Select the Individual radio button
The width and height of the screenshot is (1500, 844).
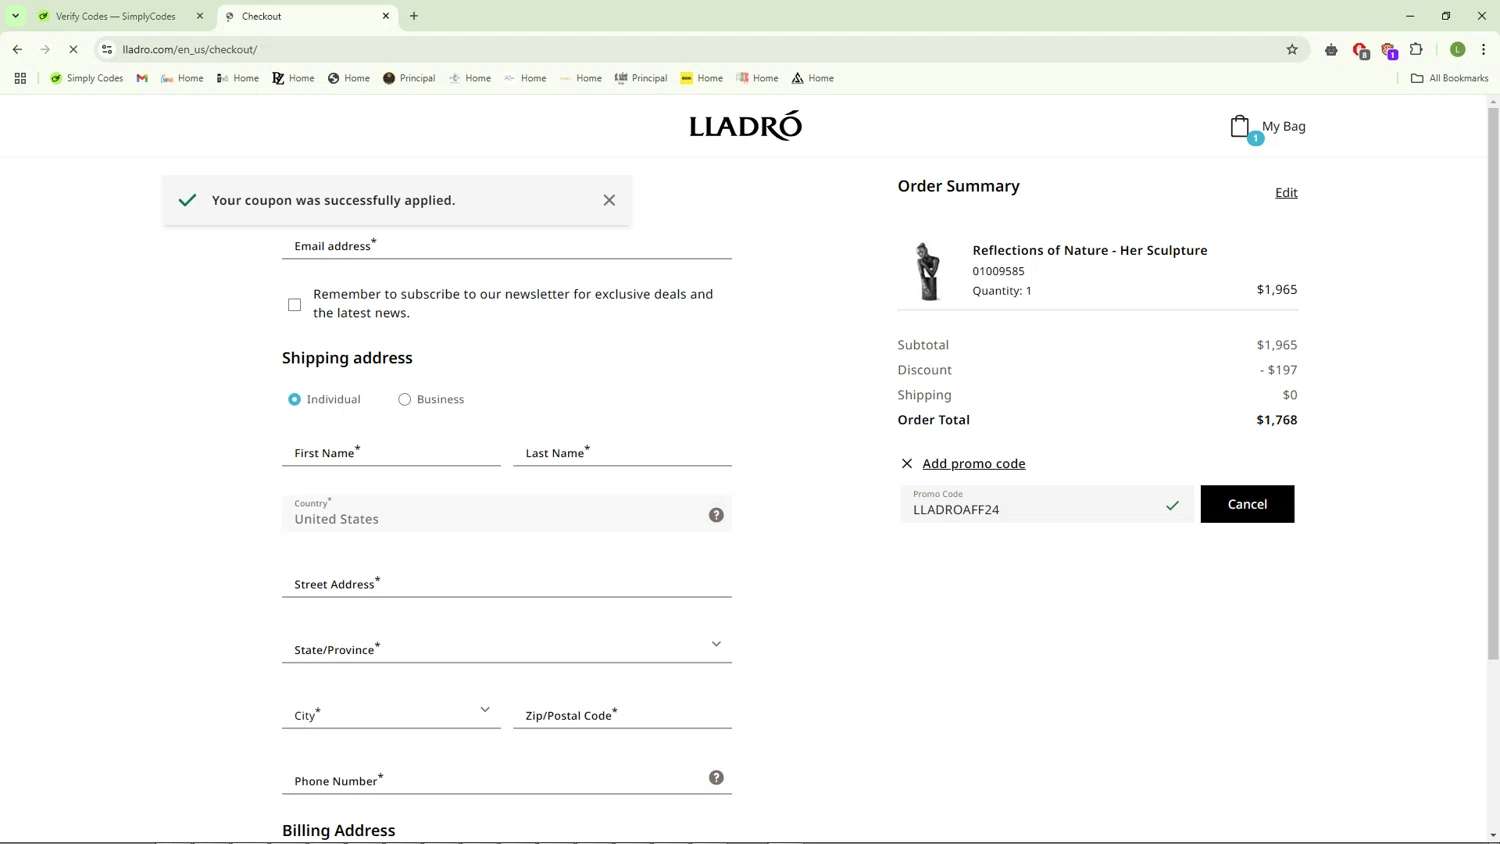tap(294, 399)
